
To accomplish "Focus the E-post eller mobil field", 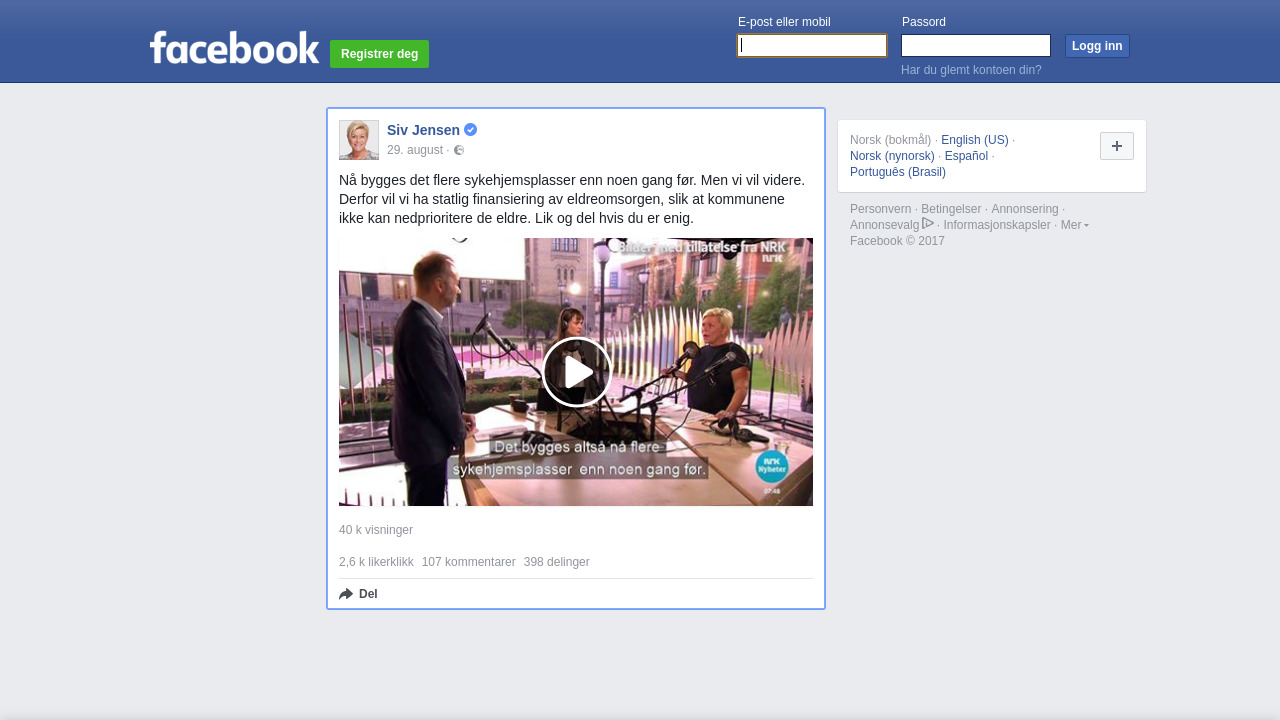I will pyautogui.click(x=812, y=46).
